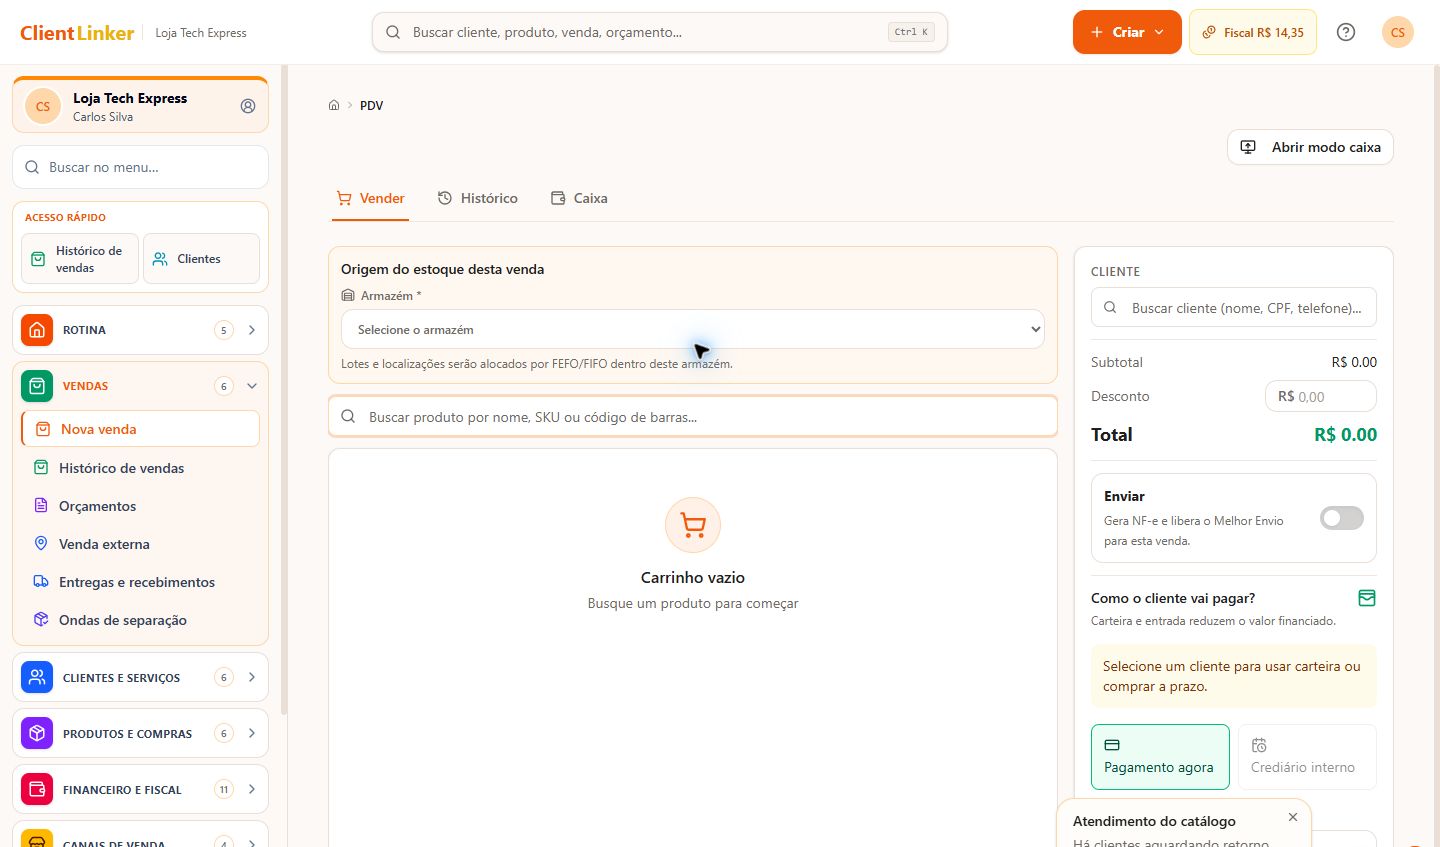Open Histórico de vendas quick access shortcut
Viewport: 1440px width, 847px height.
80,259
